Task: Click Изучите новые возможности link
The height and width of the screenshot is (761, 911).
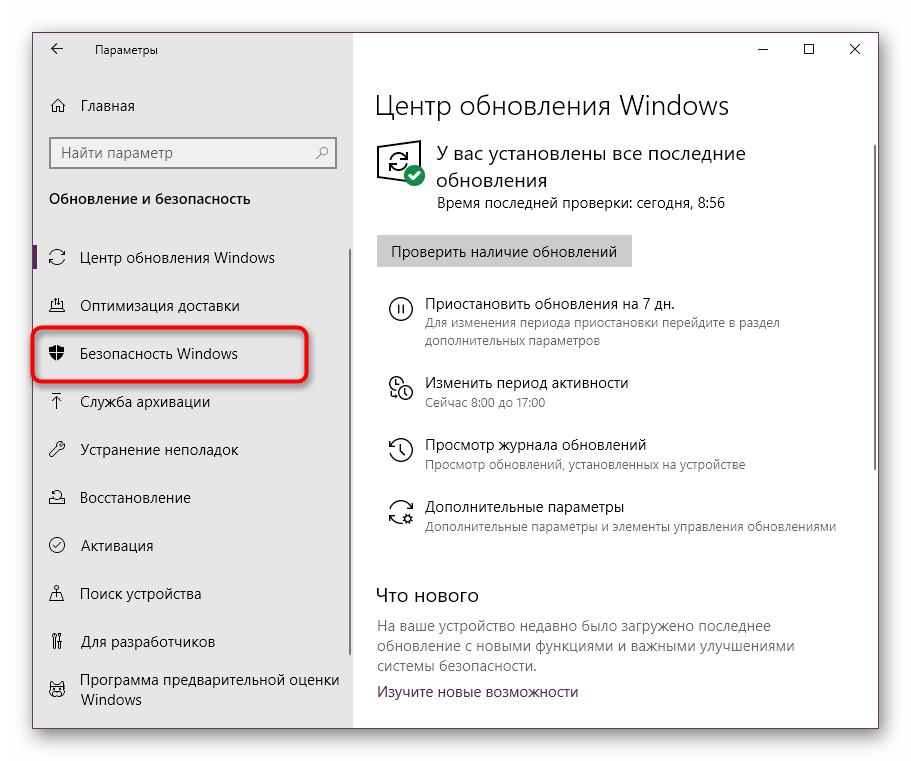Action: click(477, 692)
